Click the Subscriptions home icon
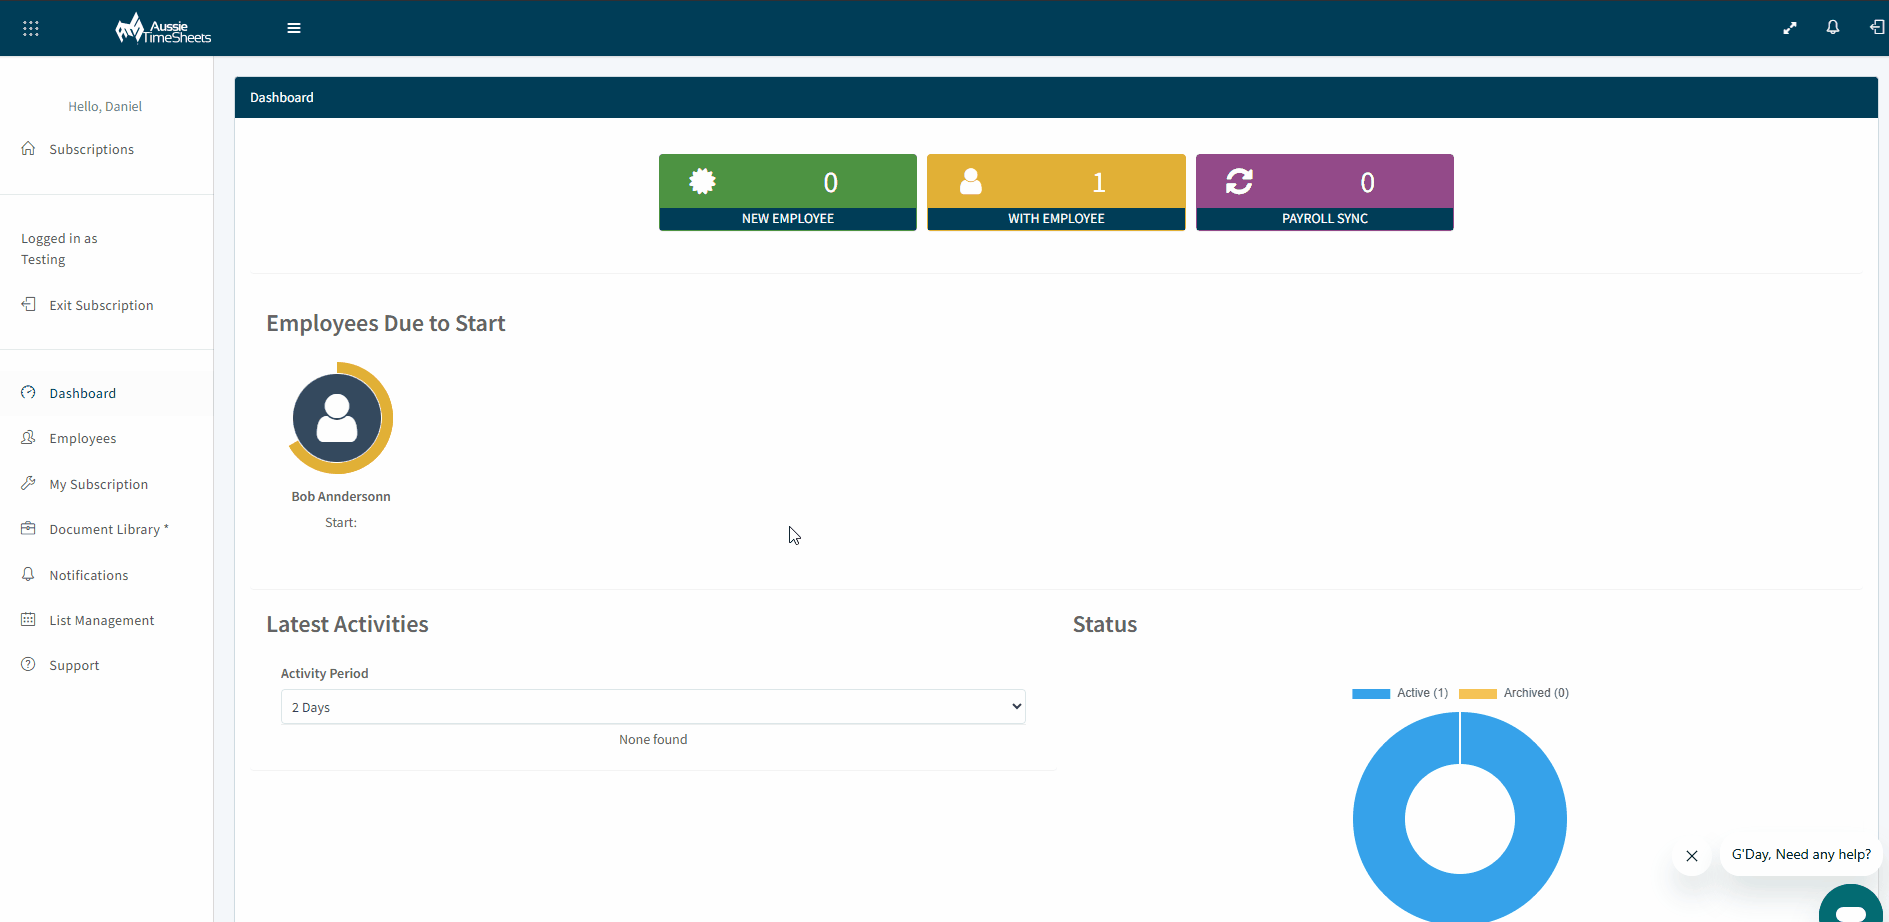The width and height of the screenshot is (1889, 922). (x=28, y=148)
